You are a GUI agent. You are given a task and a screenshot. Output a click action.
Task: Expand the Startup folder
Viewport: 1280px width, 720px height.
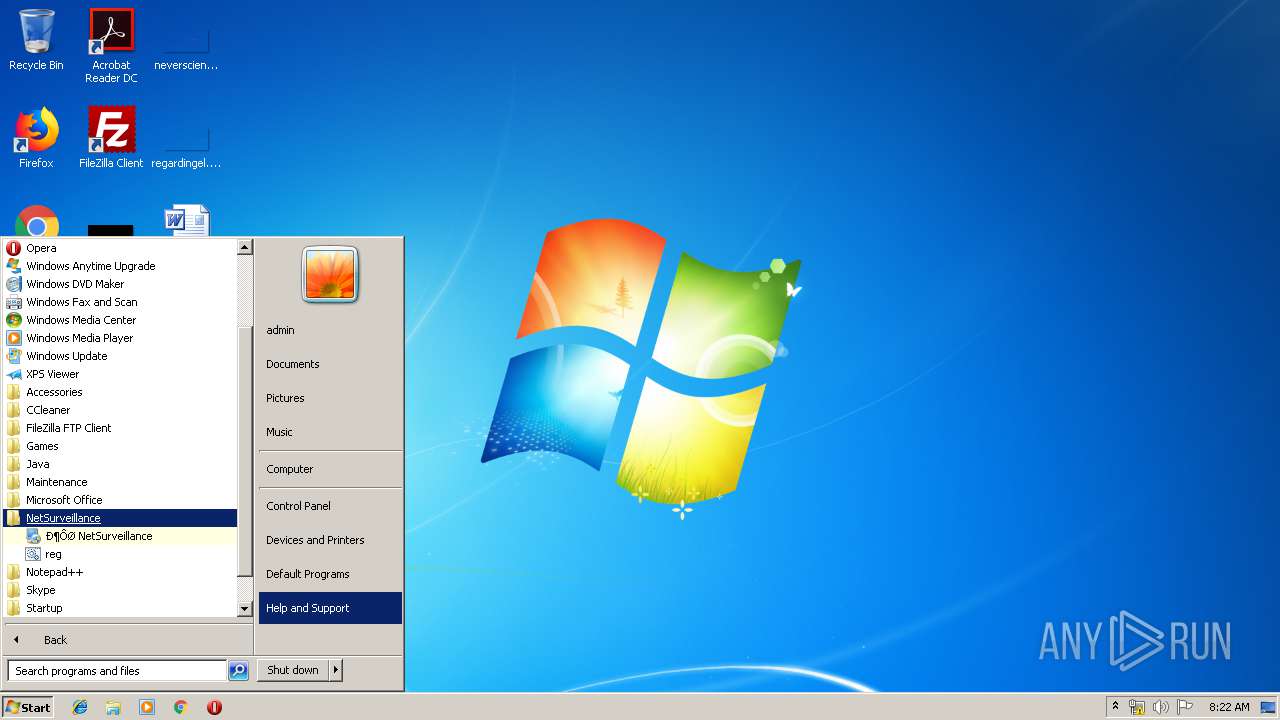(120, 608)
